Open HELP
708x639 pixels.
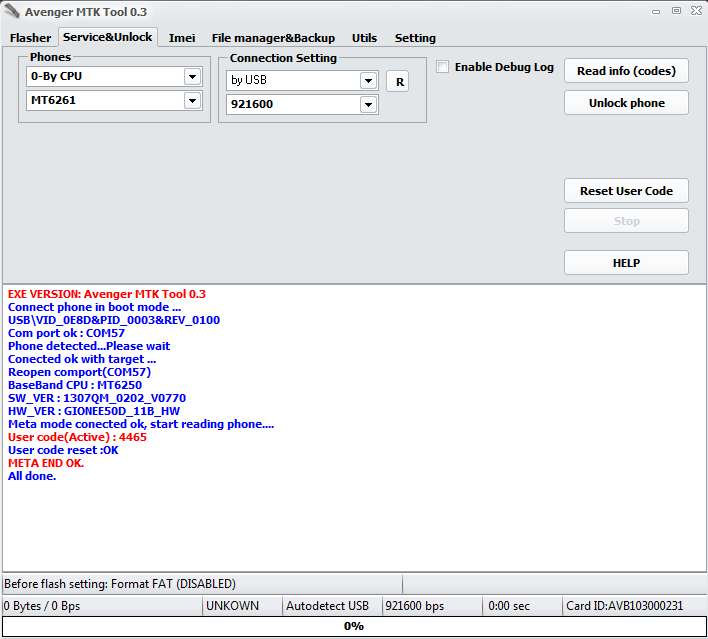[x=626, y=263]
